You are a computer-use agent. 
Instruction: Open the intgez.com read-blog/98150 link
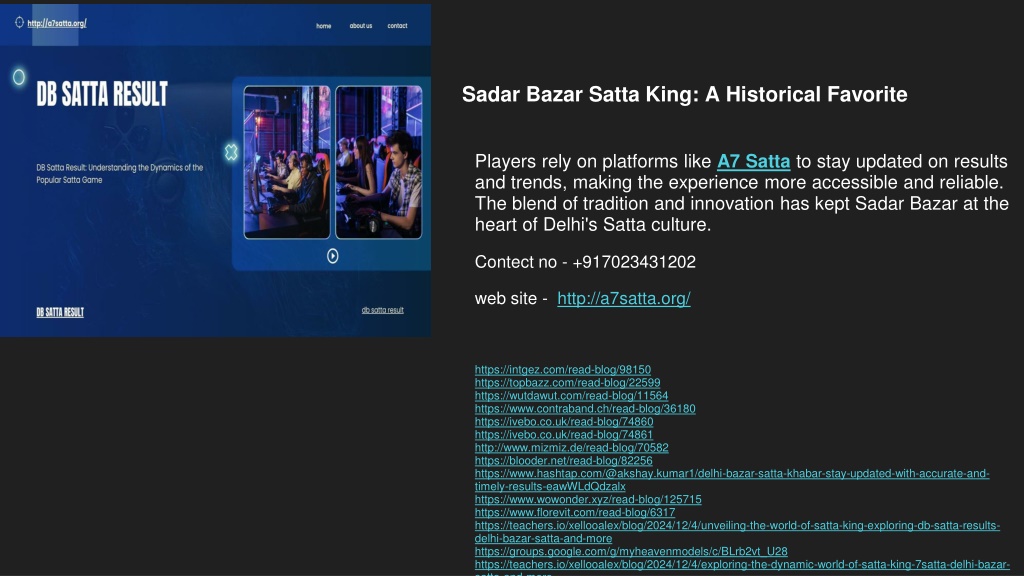click(x=563, y=370)
